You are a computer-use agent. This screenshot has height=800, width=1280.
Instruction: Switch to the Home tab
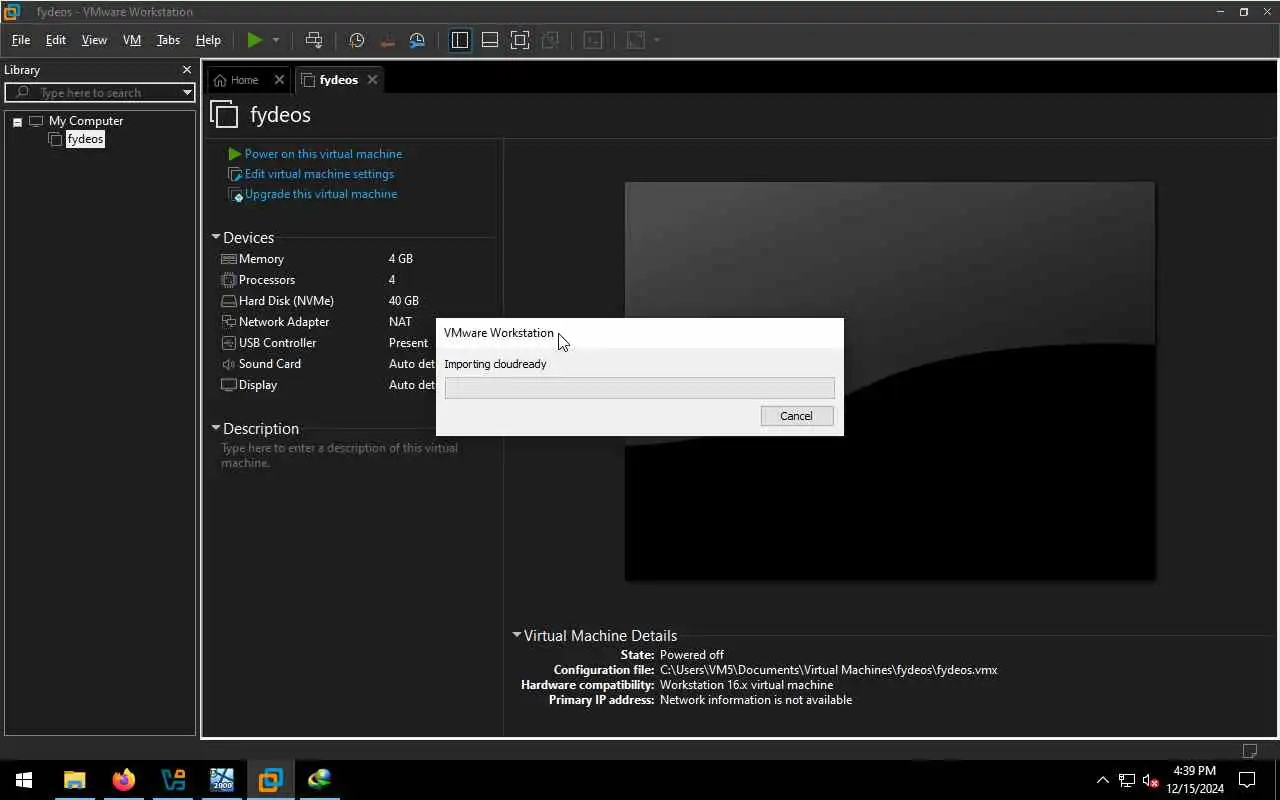244,80
